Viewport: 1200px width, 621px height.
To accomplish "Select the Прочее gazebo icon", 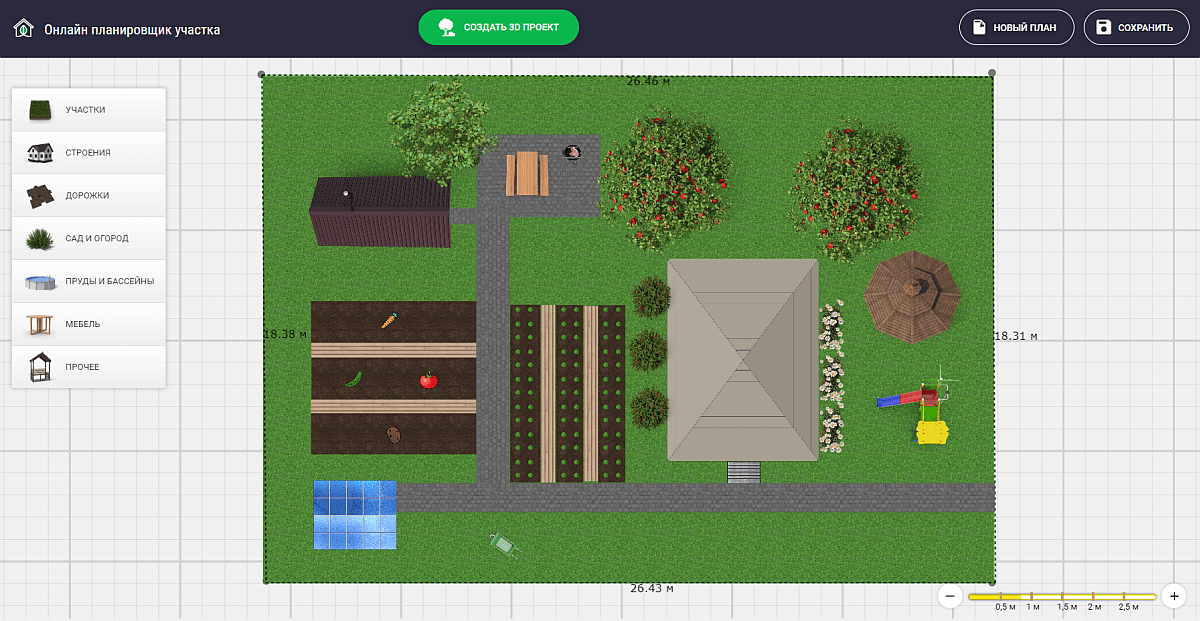I will [x=40, y=367].
